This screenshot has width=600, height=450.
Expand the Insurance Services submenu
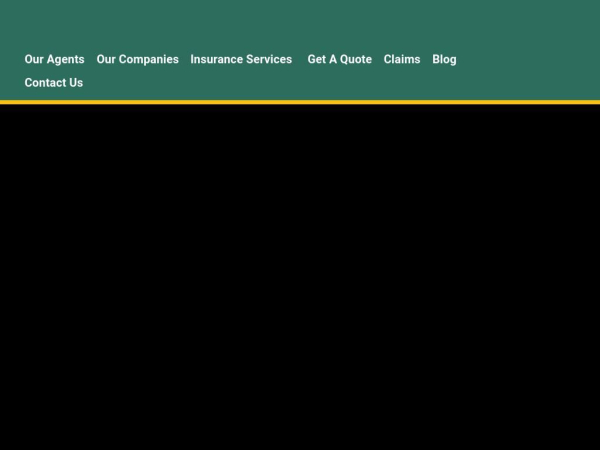pos(241,59)
